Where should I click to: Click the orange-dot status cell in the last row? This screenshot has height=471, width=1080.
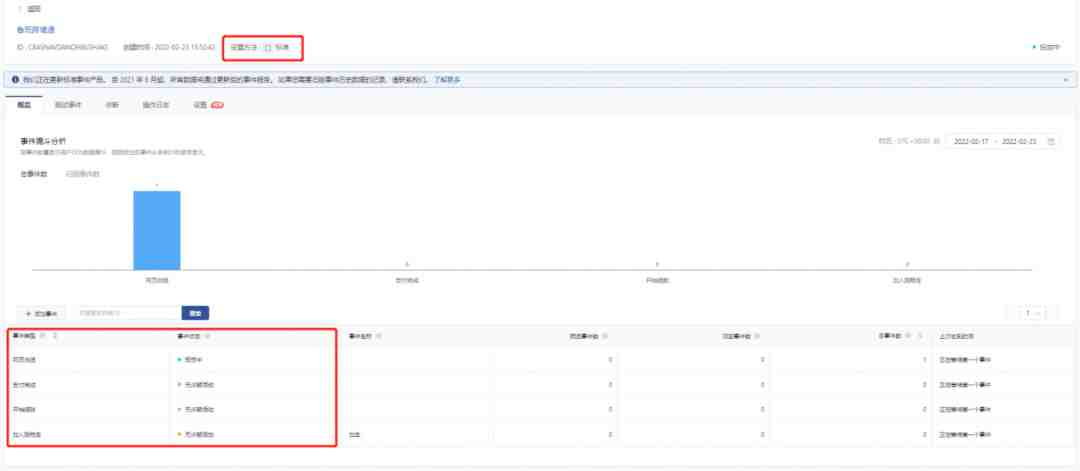click(x=196, y=435)
